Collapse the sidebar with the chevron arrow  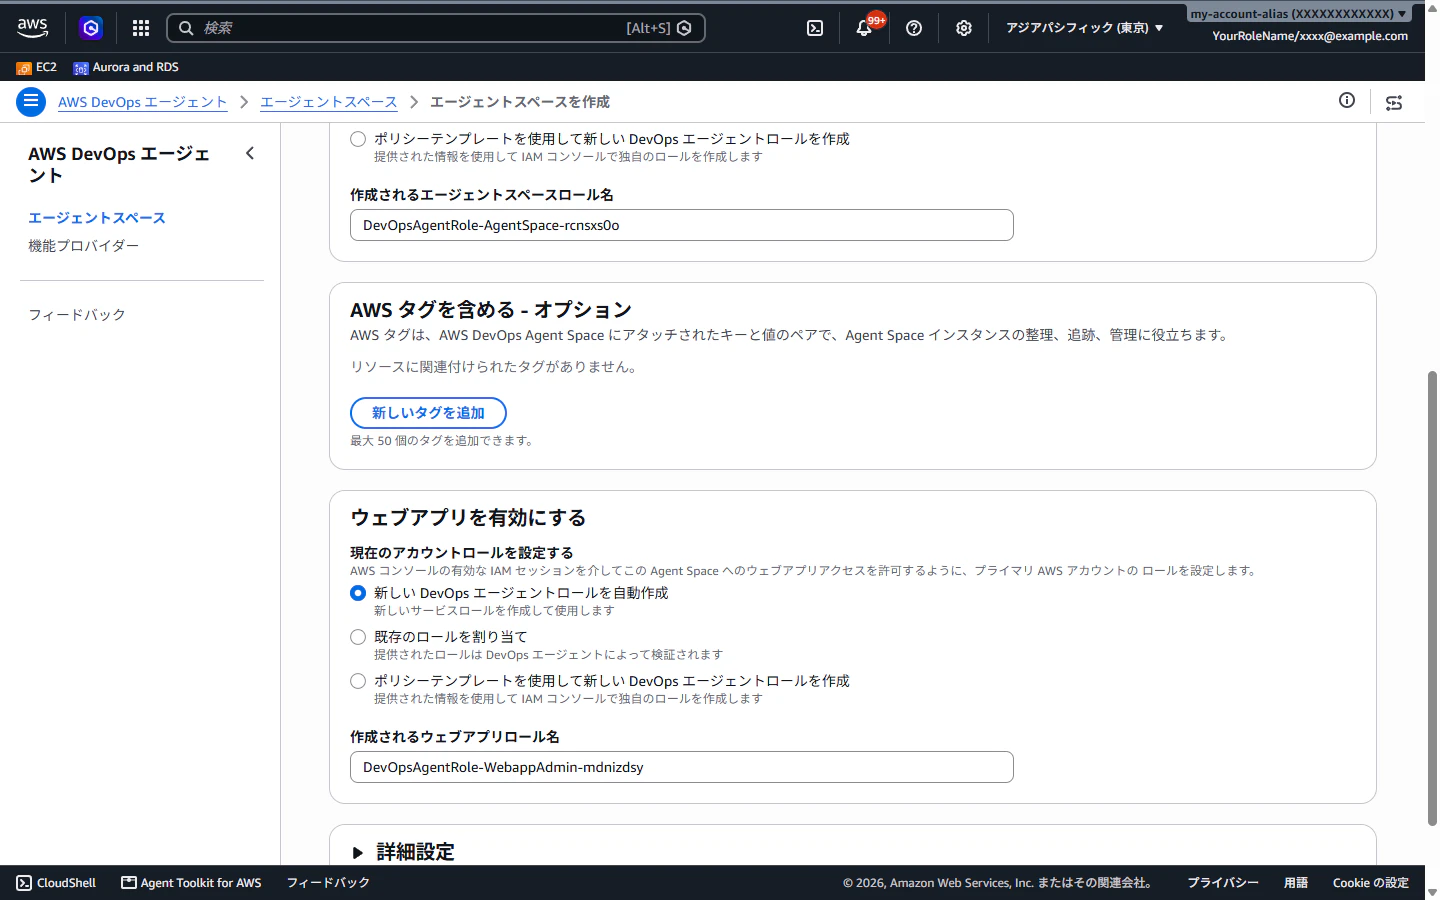coord(250,153)
